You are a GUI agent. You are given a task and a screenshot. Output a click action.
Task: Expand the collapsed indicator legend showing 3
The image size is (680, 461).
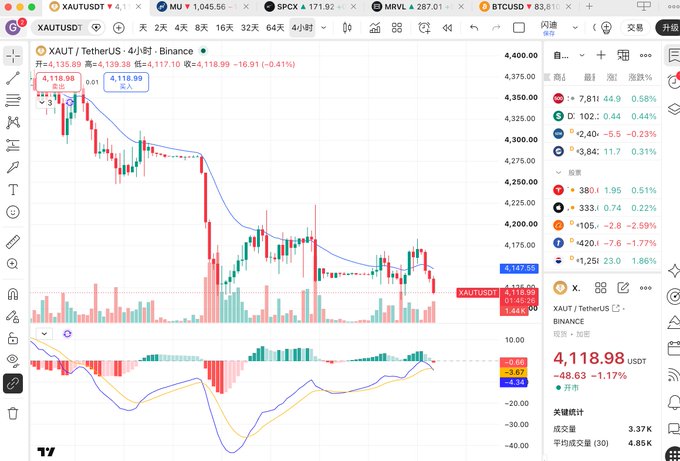(46, 103)
